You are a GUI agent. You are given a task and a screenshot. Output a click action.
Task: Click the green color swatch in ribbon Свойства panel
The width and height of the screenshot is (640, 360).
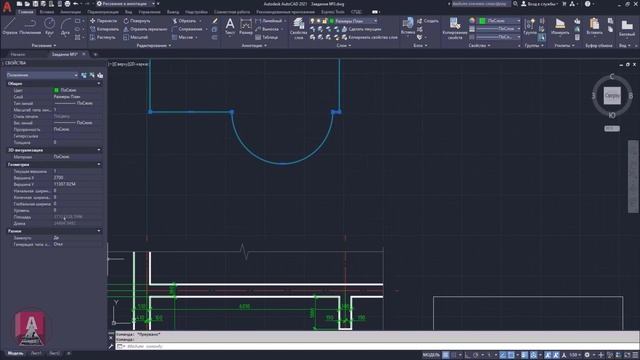click(x=482, y=21)
